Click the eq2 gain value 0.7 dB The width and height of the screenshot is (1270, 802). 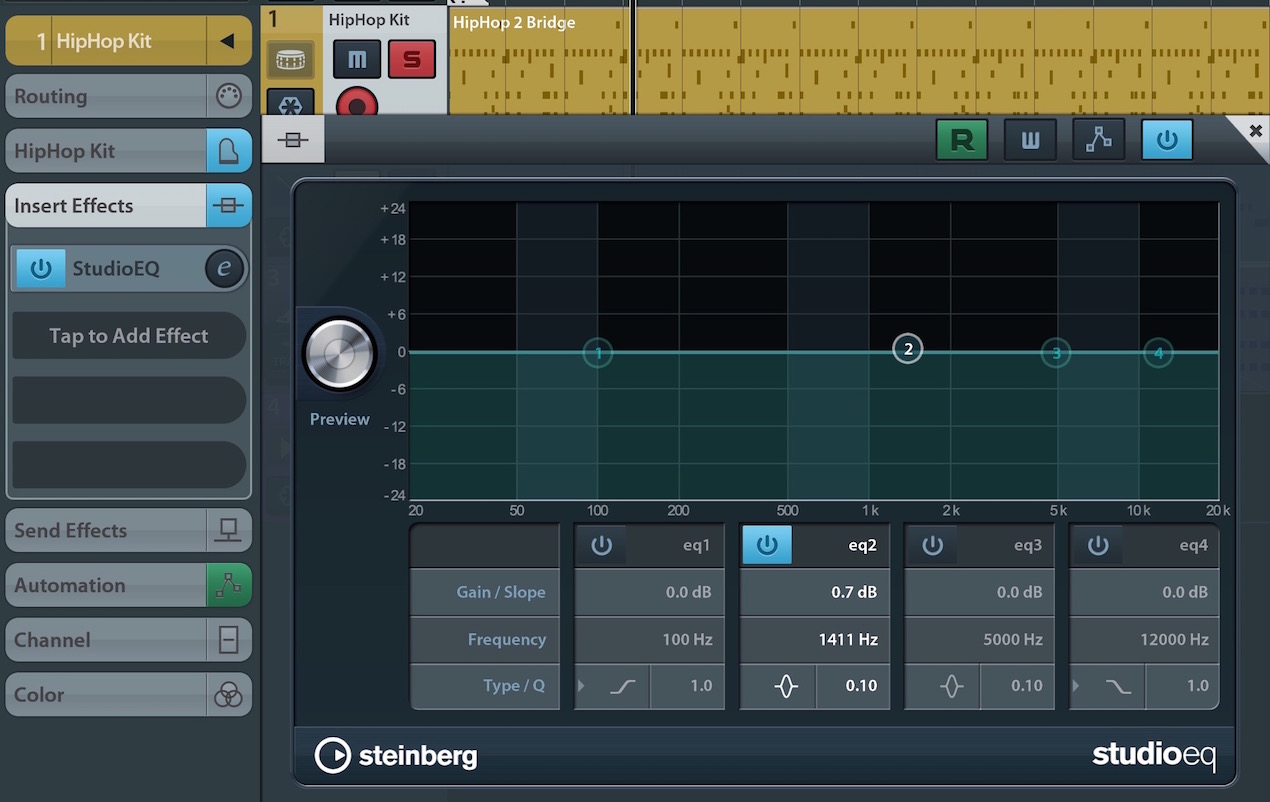[815, 592]
